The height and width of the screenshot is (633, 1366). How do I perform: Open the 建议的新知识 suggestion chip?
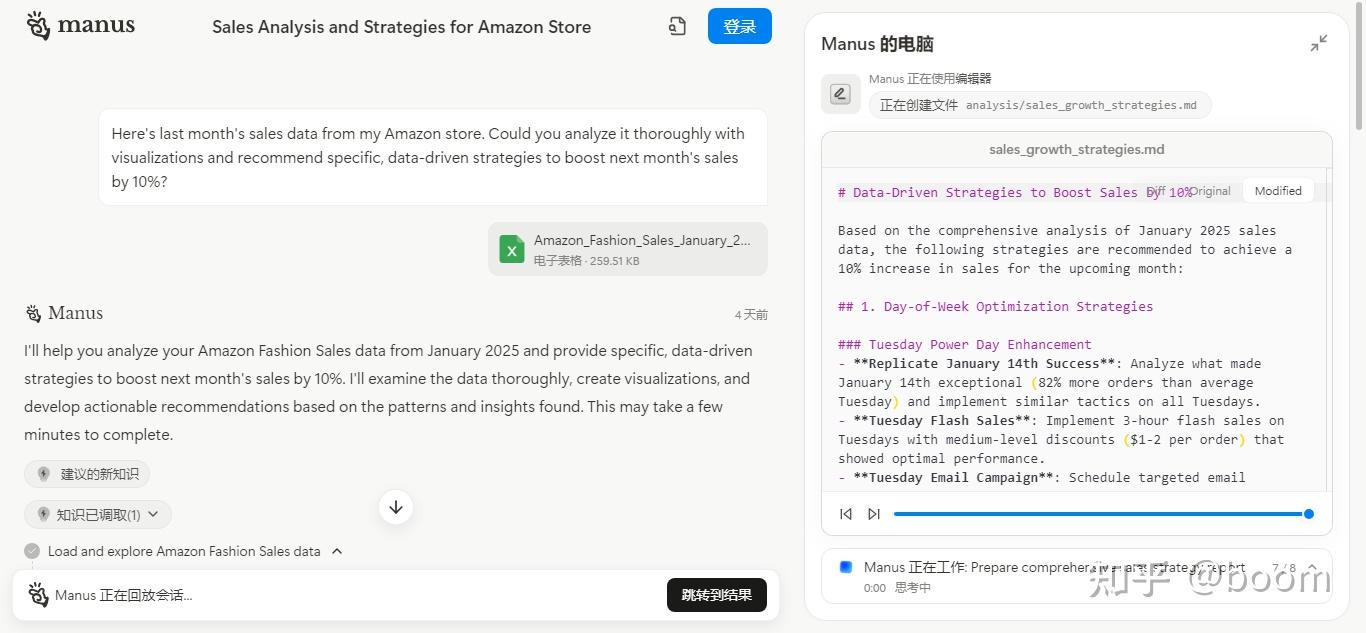pos(87,474)
